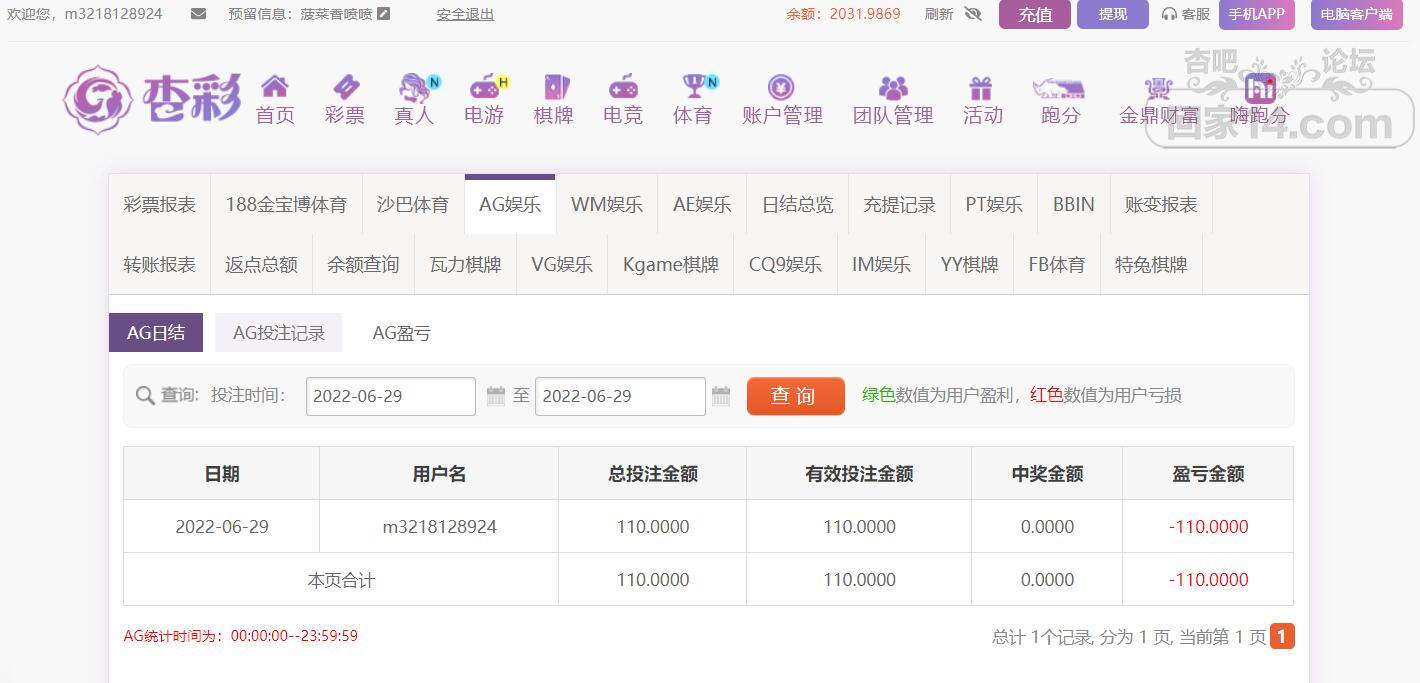Open the 棋牌 card games icon
The image size is (1420, 683).
pos(554,87)
